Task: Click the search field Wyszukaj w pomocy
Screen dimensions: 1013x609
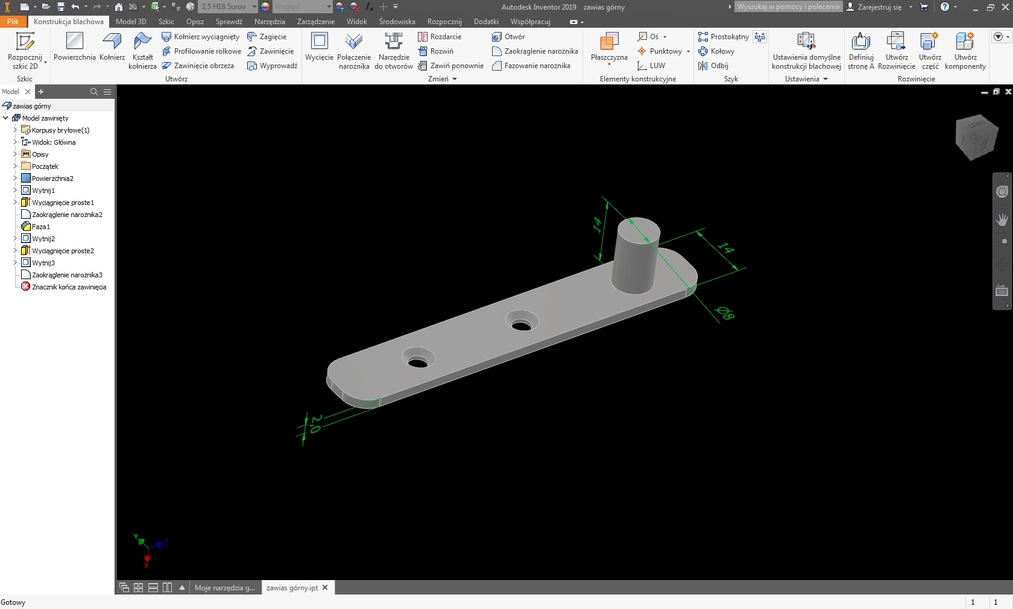Action: coord(789,6)
